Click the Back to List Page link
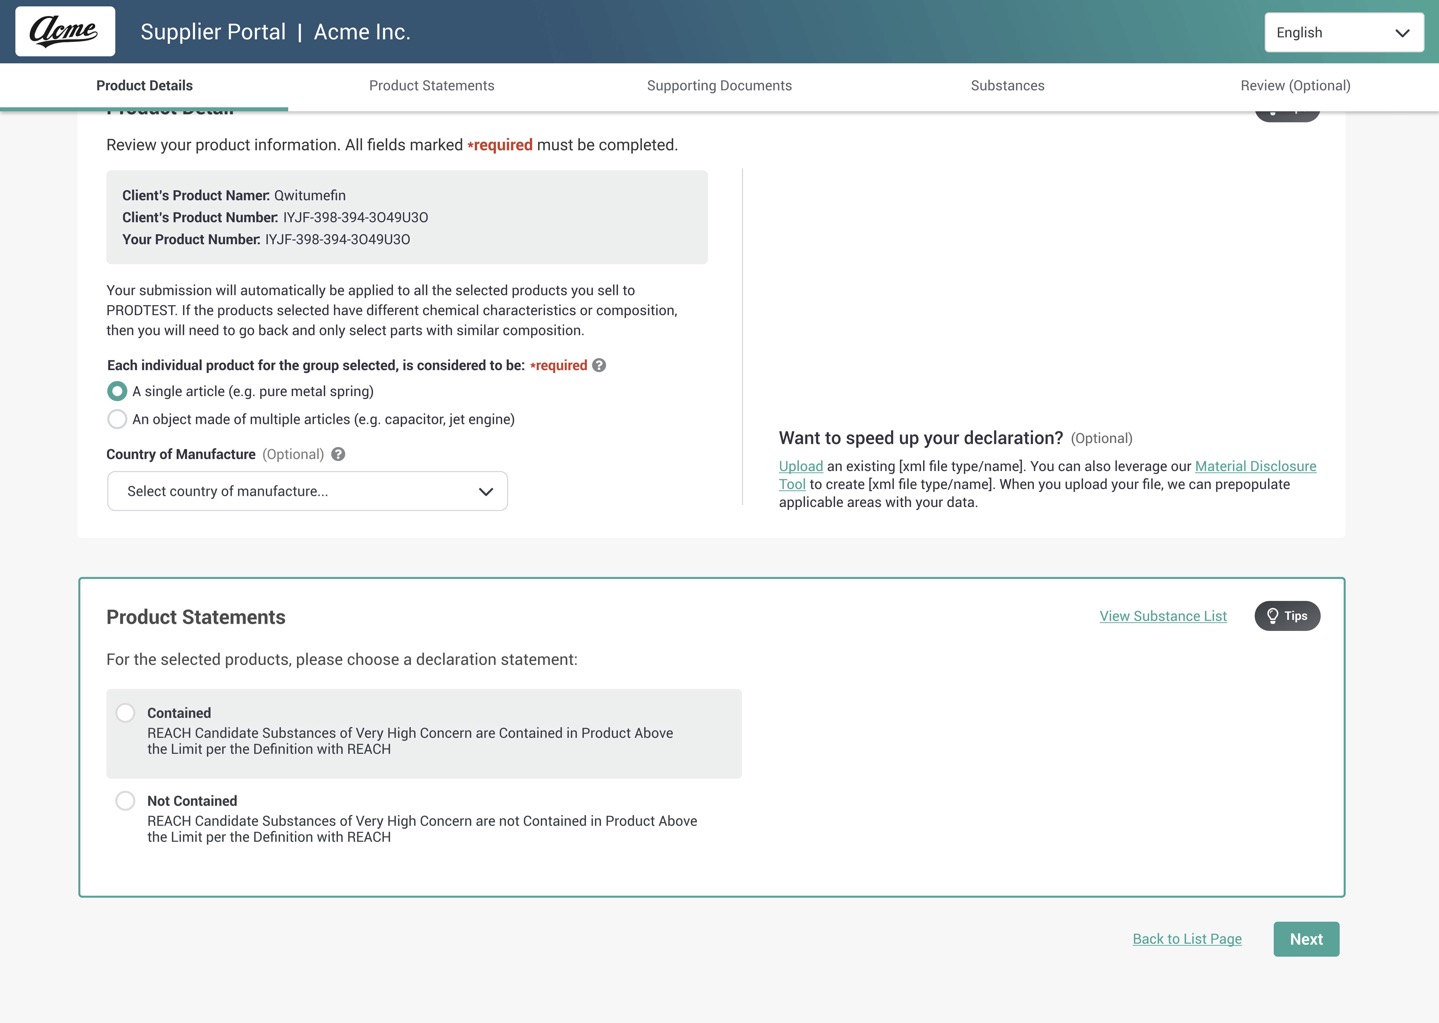The image size is (1439, 1023). [x=1186, y=939]
